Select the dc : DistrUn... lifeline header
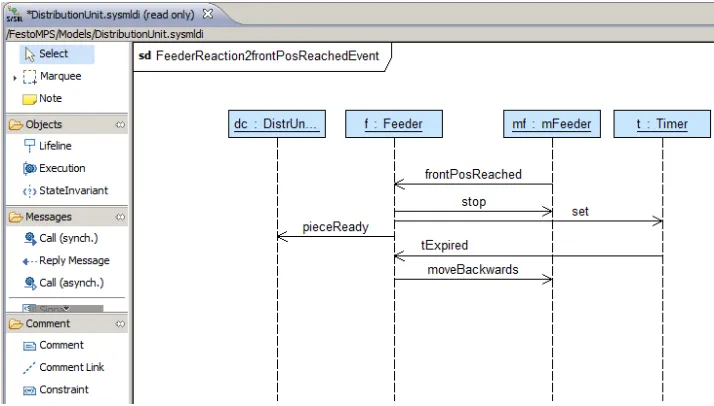The width and height of the screenshot is (714, 406). (277, 124)
